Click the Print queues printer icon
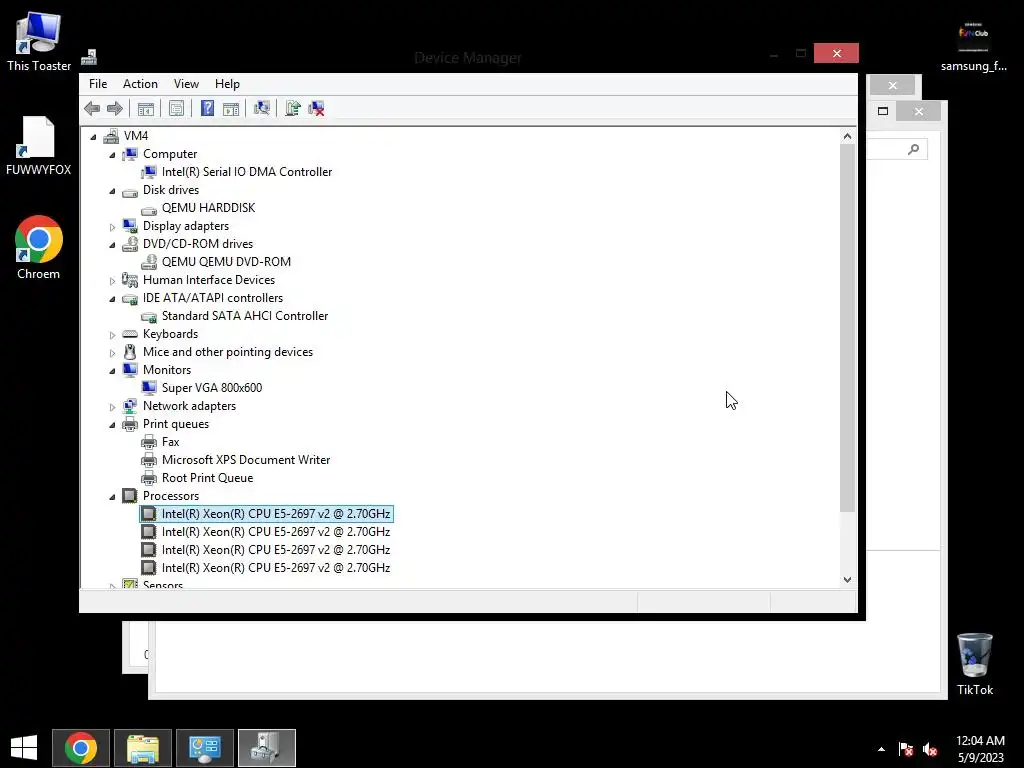The image size is (1024, 768). click(x=130, y=424)
